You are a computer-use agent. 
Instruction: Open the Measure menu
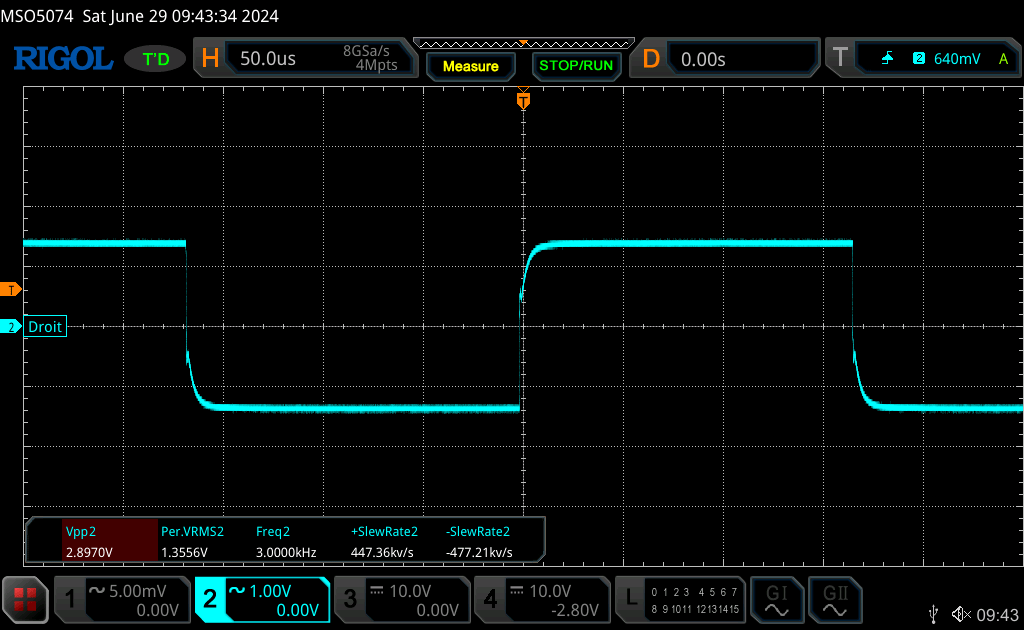click(471, 66)
